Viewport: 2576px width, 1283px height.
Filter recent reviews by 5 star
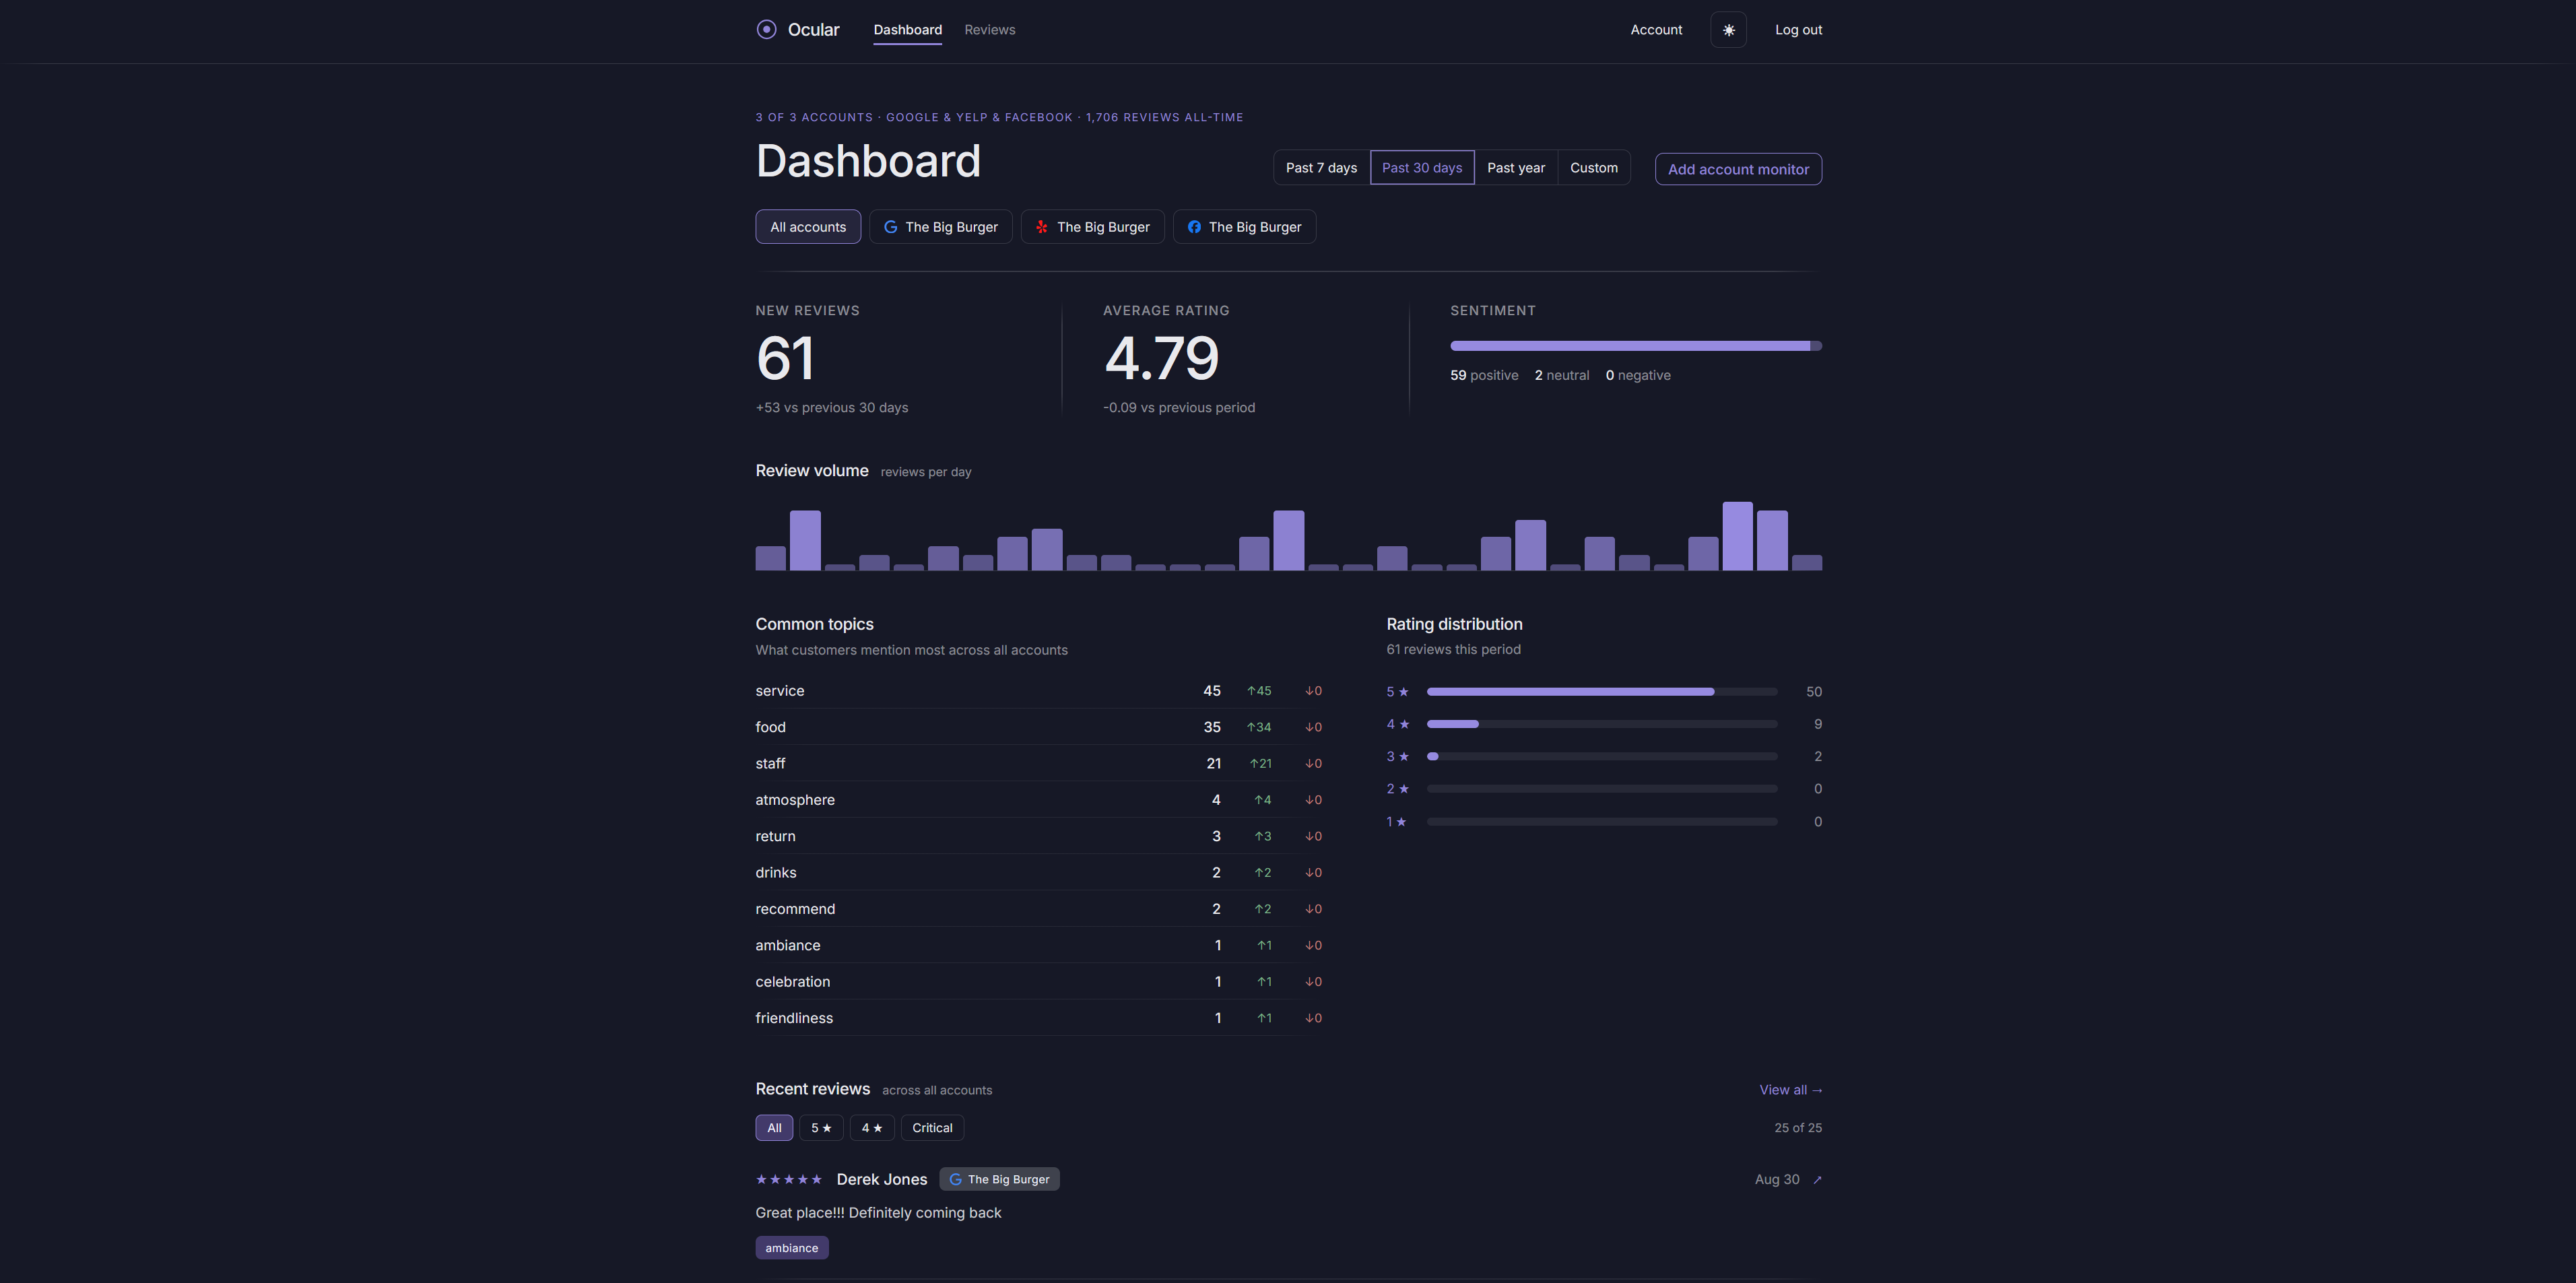[821, 1128]
